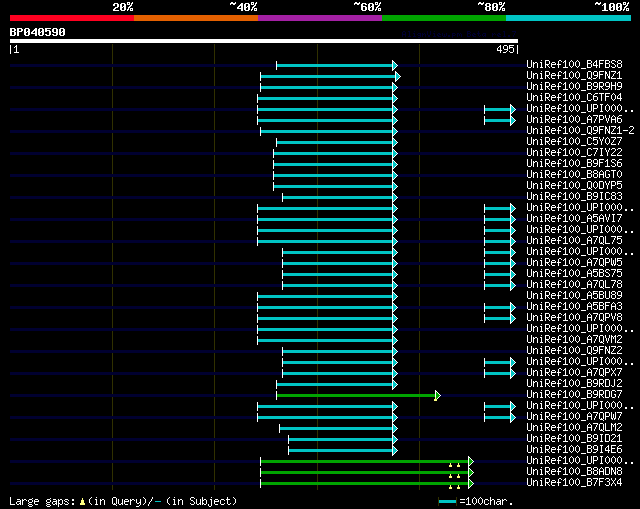This screenshot has height=509, width=640.
Task: Select the UniRef100_B8ADN8 label
Action: (574, 472)
